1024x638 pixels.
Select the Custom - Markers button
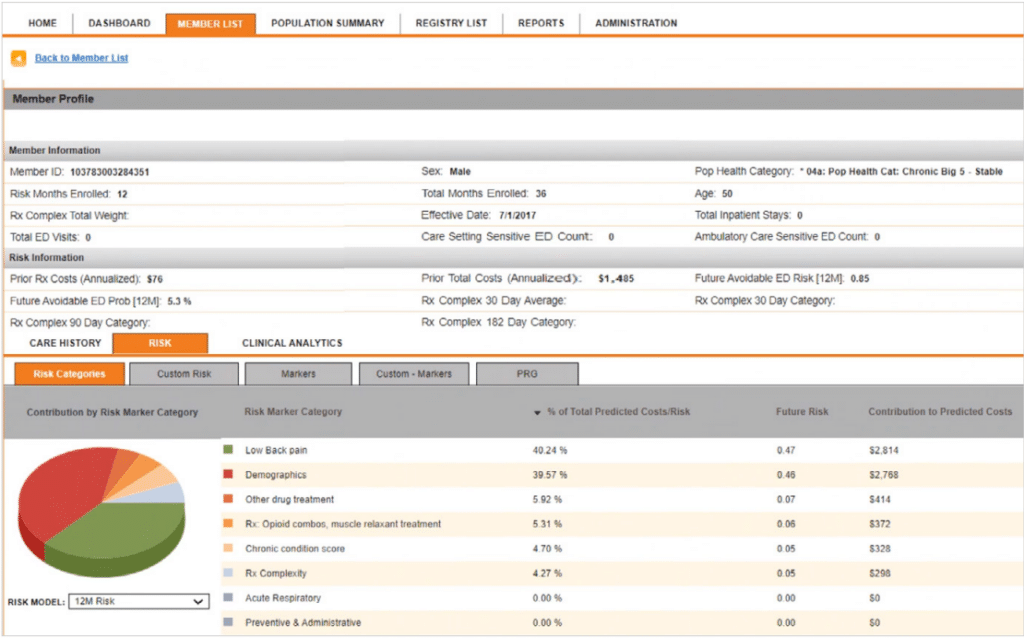pos(414,374)
